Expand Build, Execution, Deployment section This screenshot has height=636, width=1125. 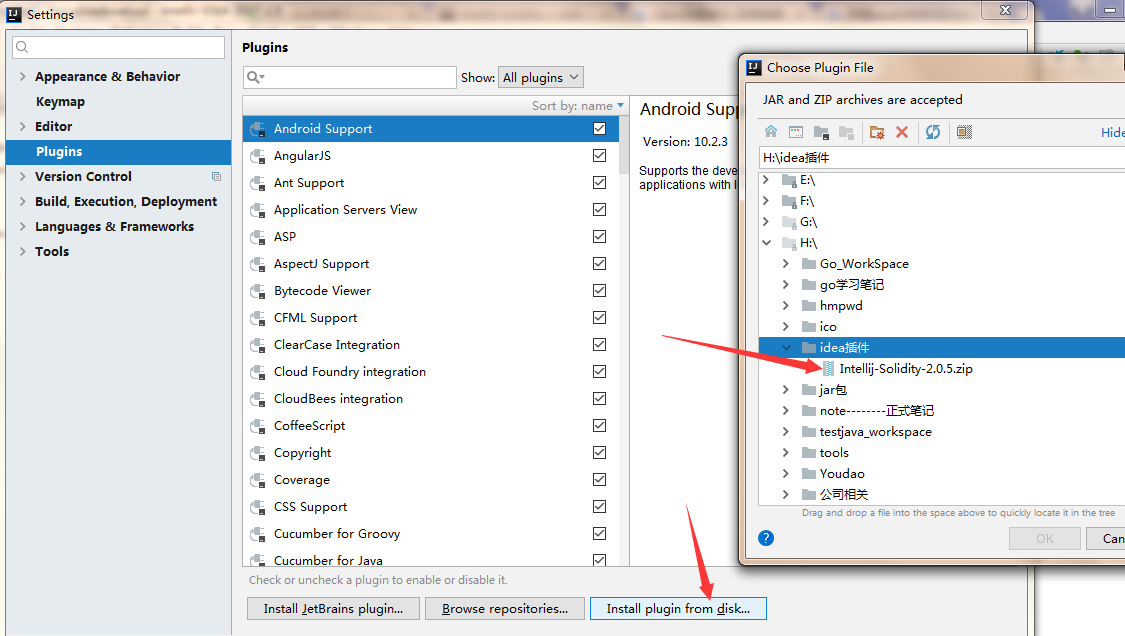coord(22,202)
